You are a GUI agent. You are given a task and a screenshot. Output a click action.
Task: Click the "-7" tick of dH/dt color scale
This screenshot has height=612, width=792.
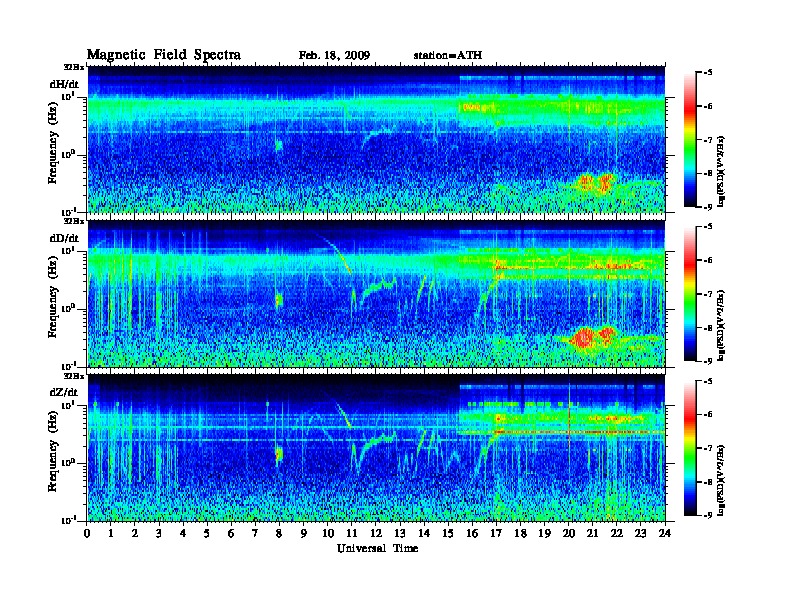click(x=708, y=140)
